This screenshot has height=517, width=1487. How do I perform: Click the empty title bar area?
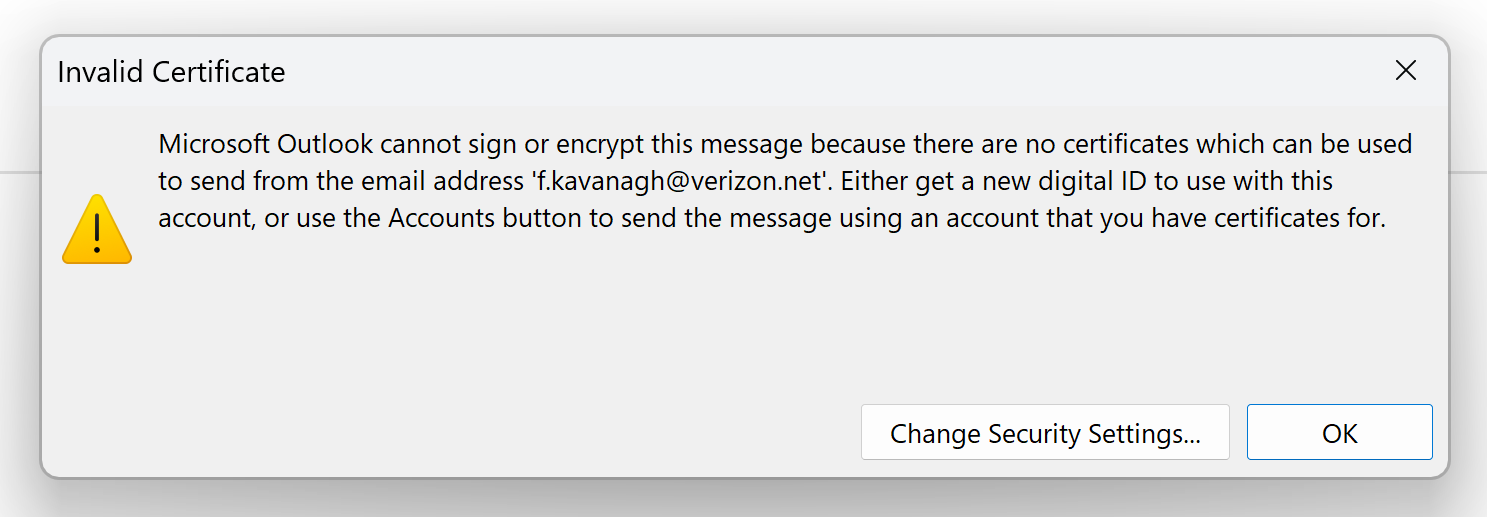tap(800, 72)
